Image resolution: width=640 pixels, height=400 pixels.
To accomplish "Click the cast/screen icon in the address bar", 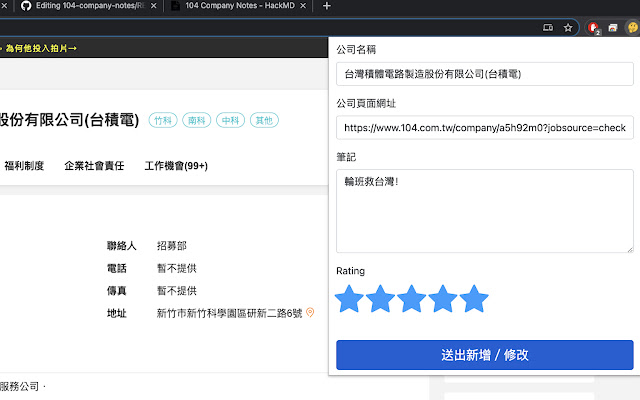I will pyautogui.click(x=548, y=27).
